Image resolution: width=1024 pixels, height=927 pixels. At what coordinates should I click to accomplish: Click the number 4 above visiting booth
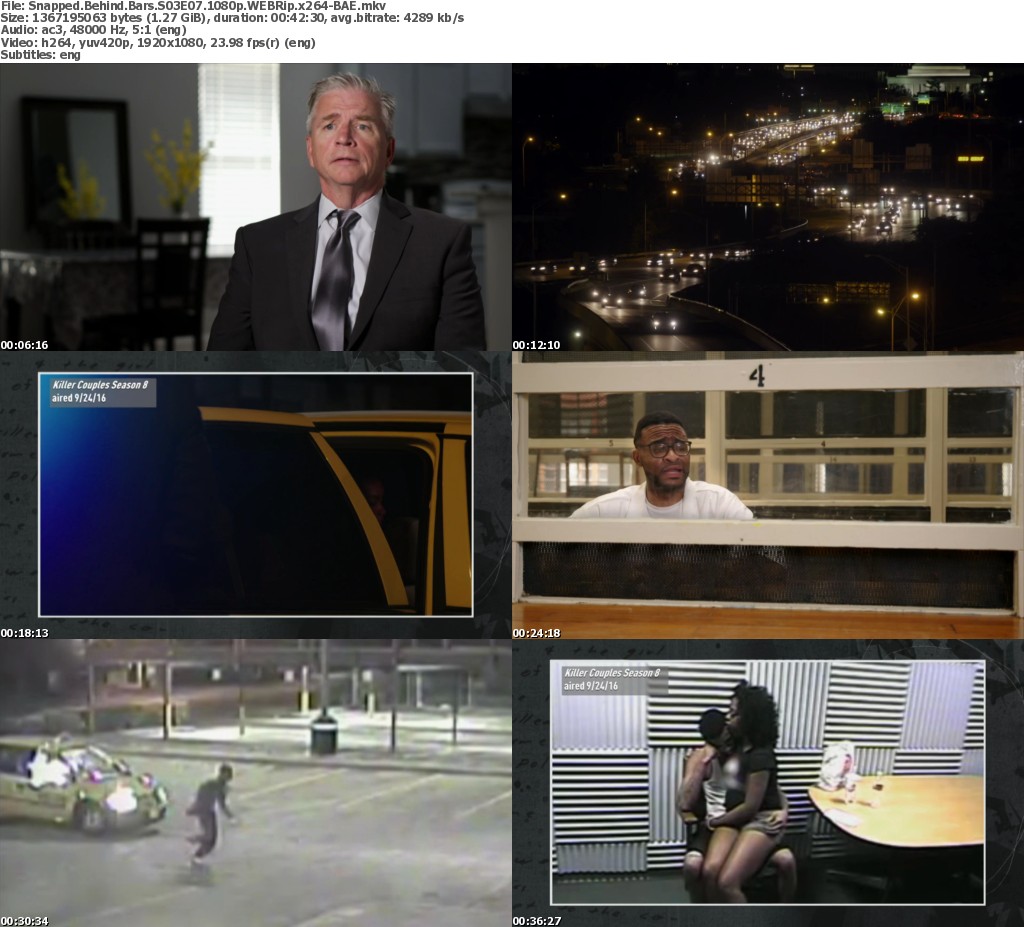click(757, 376)
